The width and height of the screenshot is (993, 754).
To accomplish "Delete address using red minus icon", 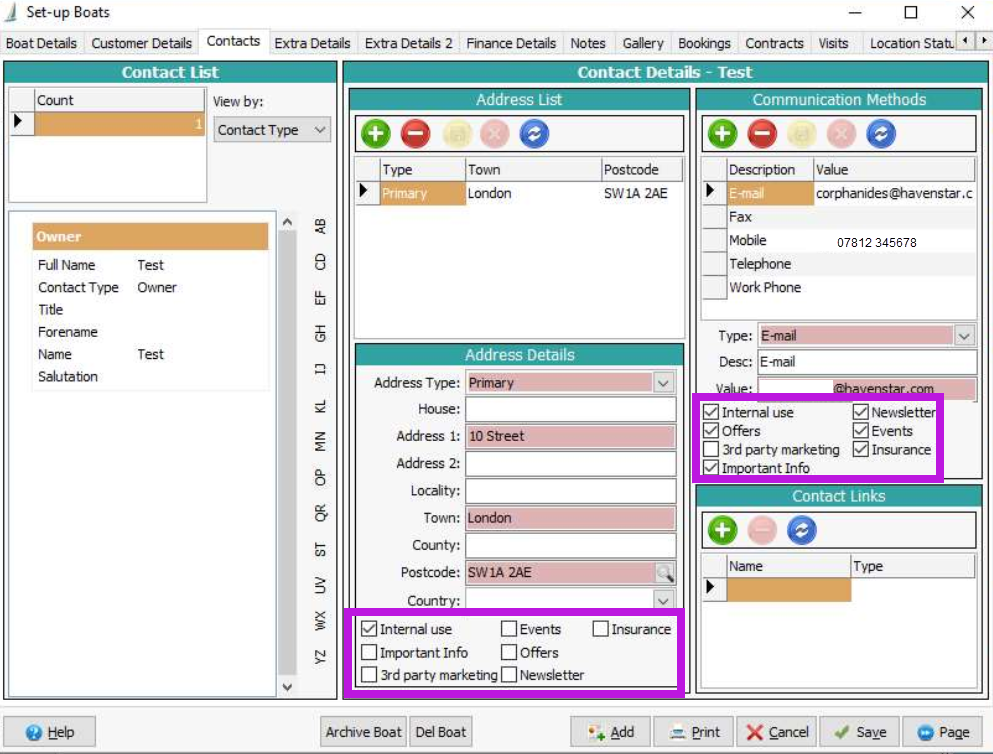I will pyautogui.click(x=416, y=133).
